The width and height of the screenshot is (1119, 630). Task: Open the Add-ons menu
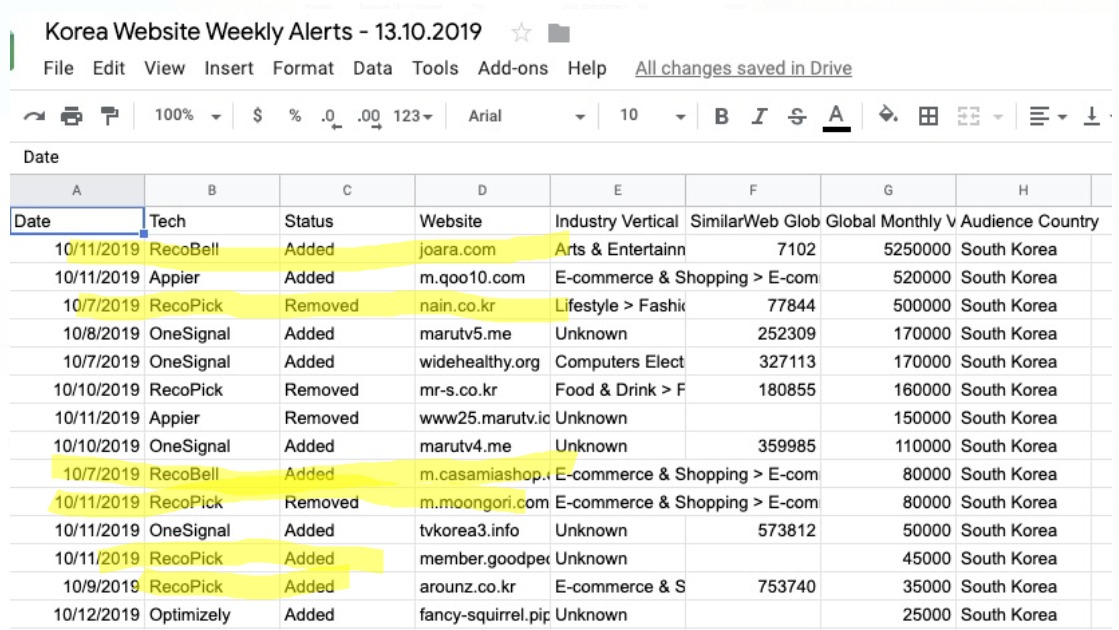[513, 68]
